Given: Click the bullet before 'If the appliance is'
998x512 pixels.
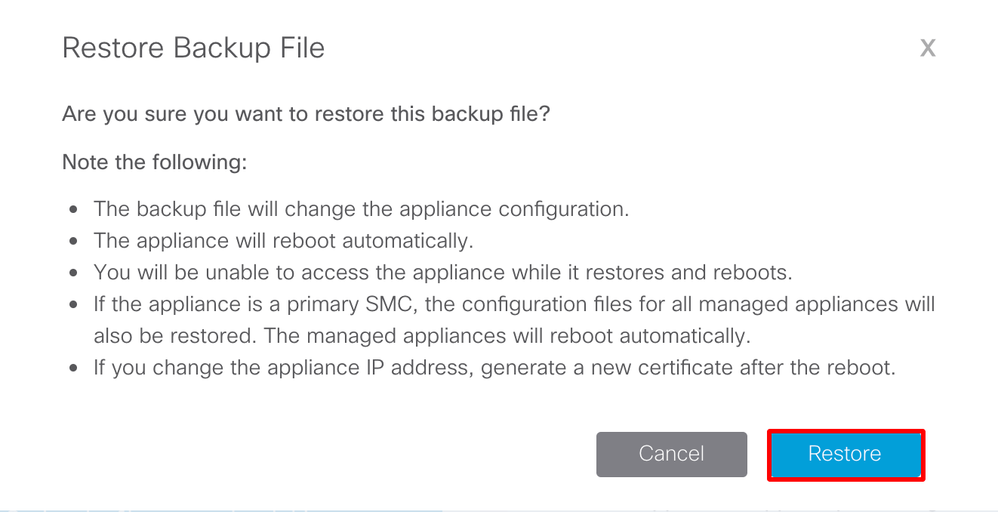Looking at the screenshot, I should tap(74, 304).
